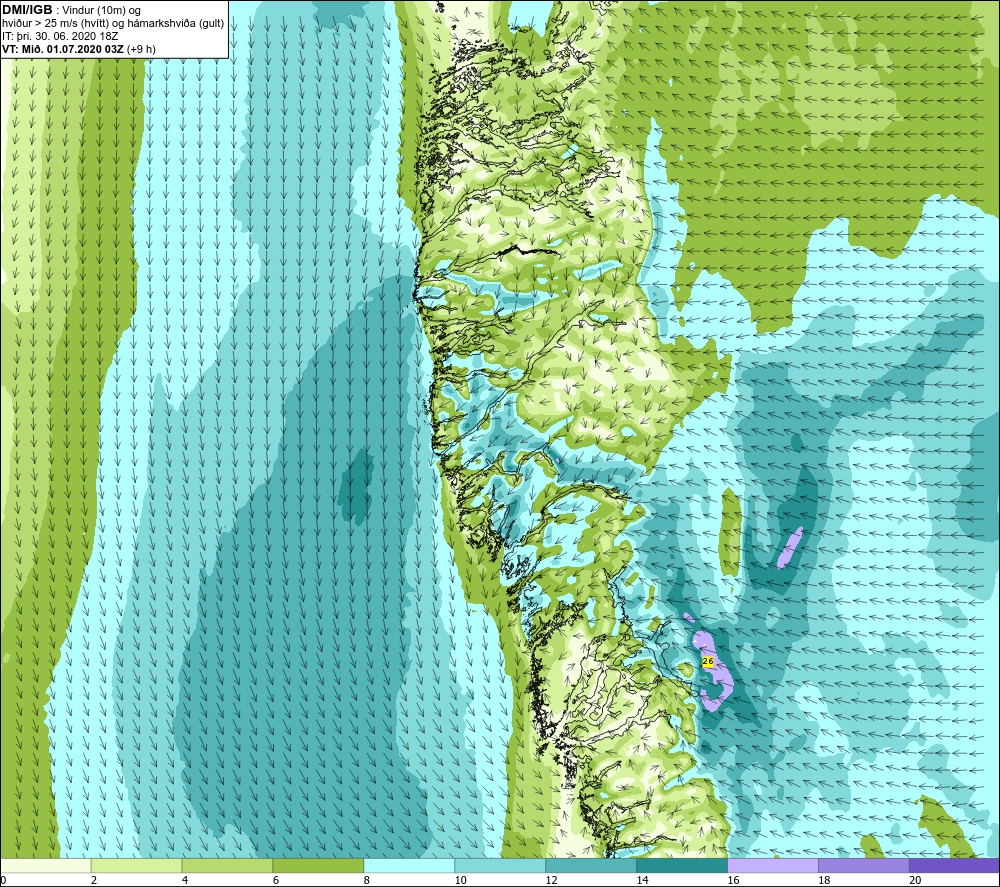Screen dimensions: 1000x887
Task: Select the above 20 m/s dark purple swatch
Action: (x=954, y=865)
